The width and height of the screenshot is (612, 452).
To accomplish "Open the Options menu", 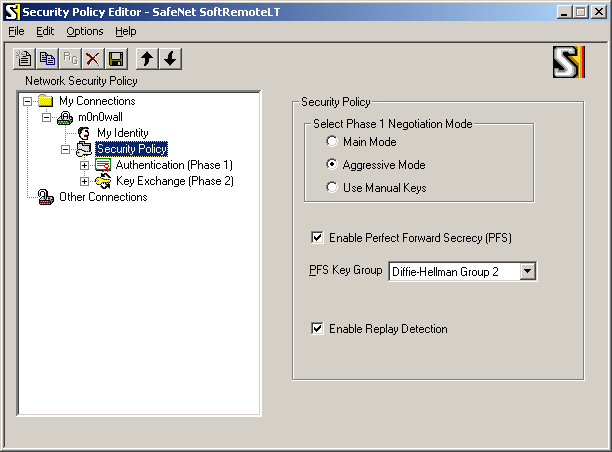I will point(85,31).
